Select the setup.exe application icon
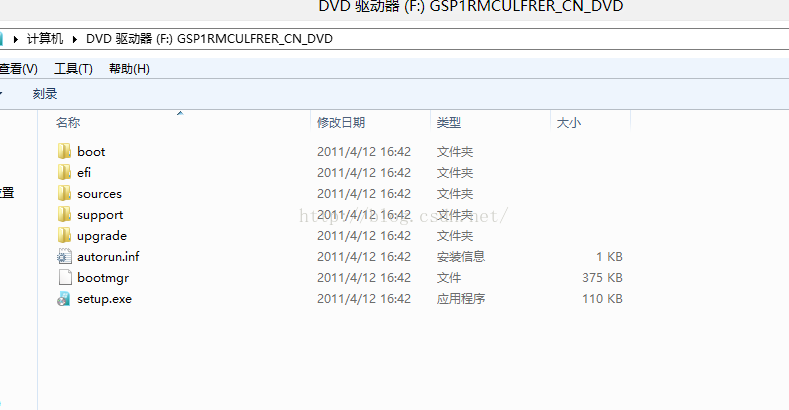 pyautogui.click(x=63, y=299)
